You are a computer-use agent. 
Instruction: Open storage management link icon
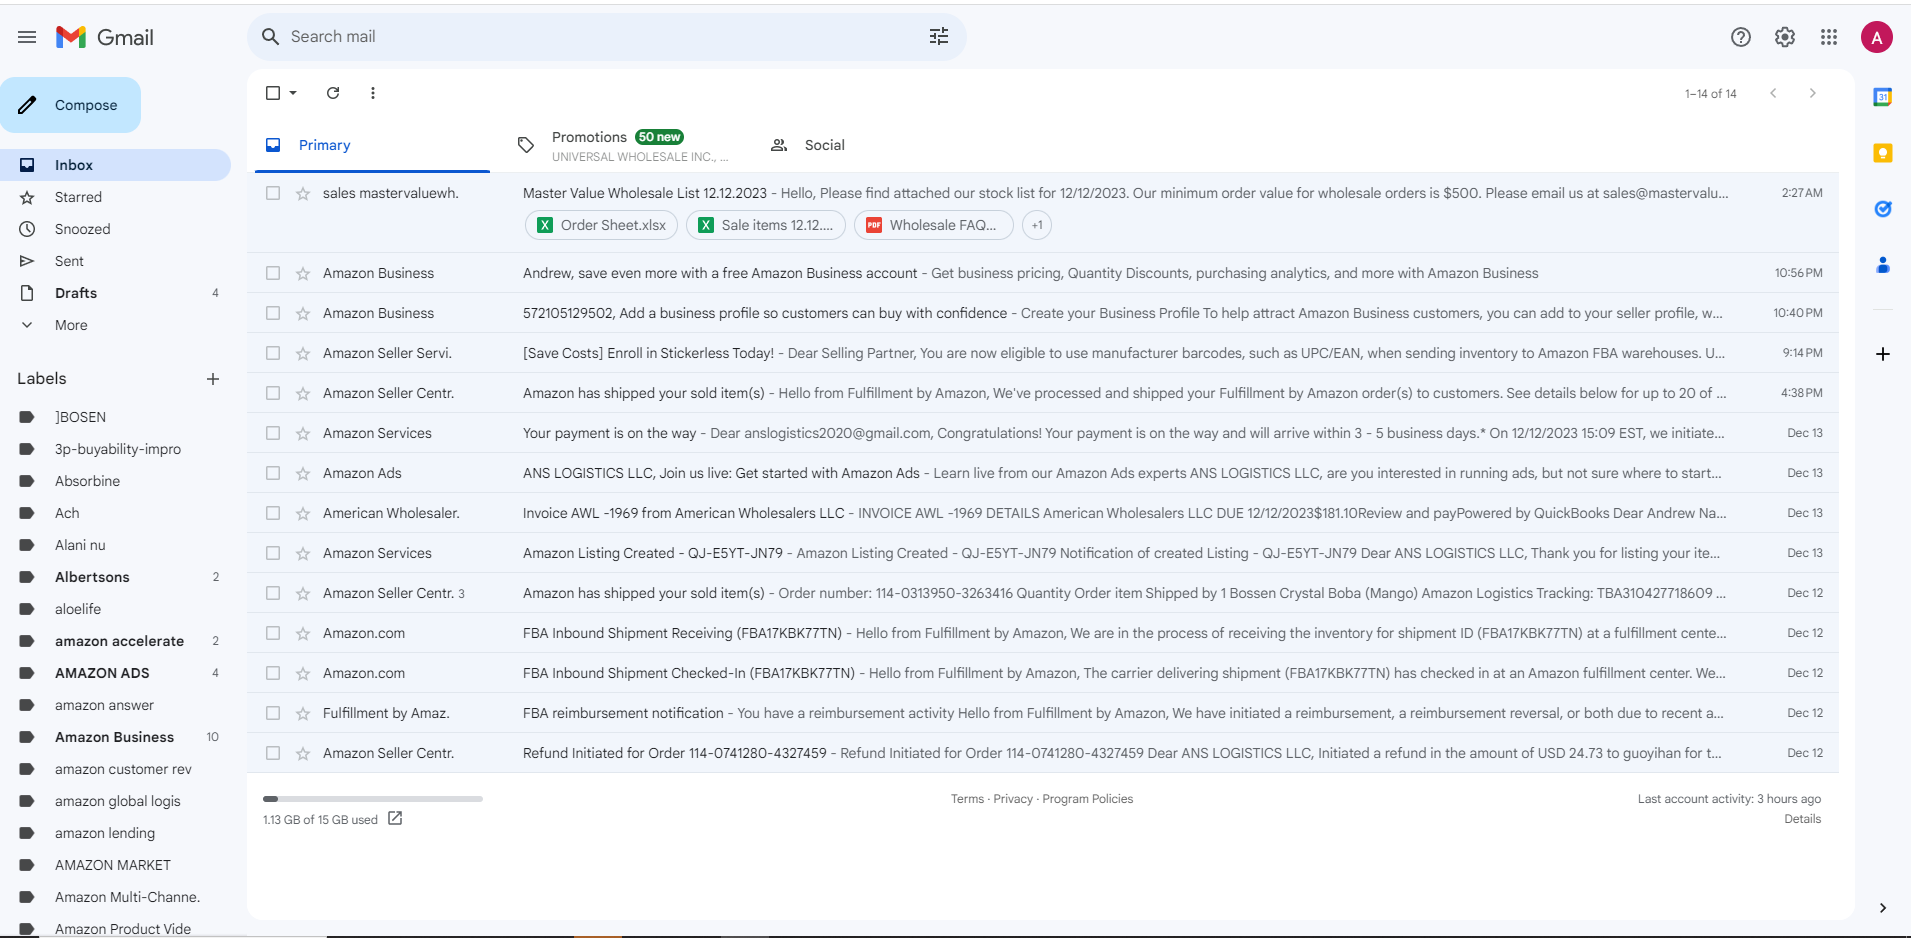tap(395, 819)
